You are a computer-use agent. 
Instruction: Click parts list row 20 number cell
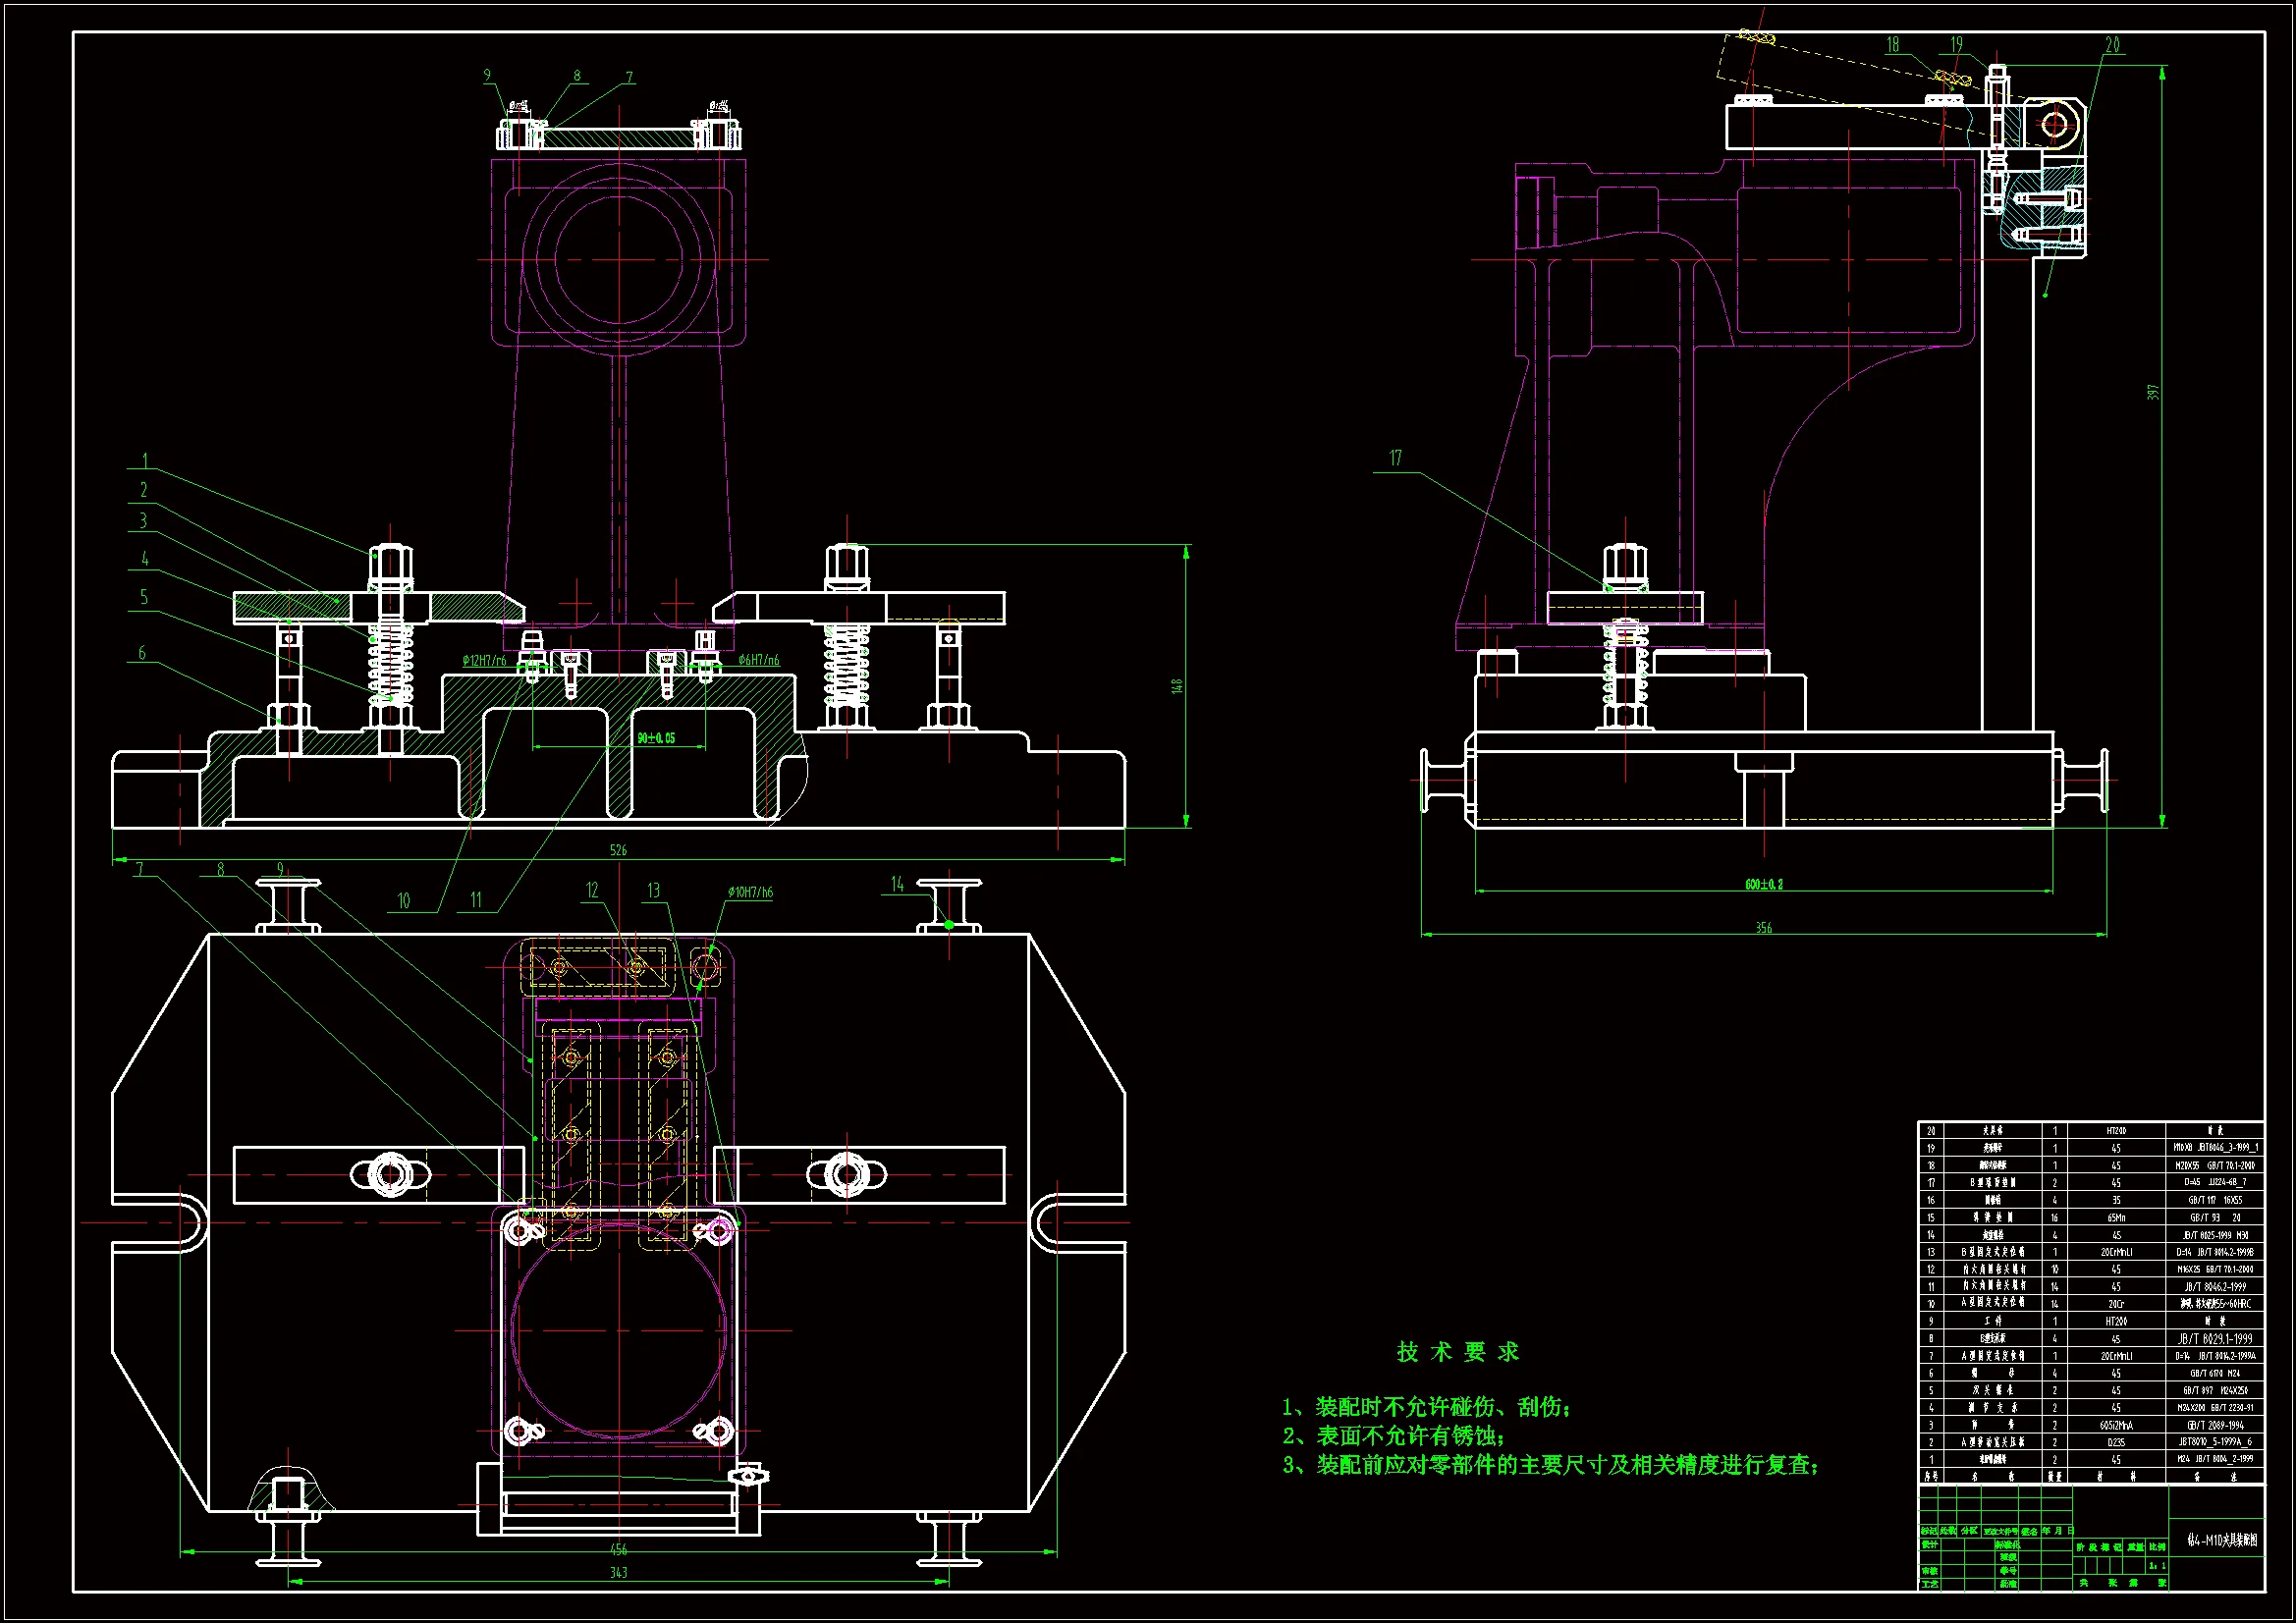1931,1131
